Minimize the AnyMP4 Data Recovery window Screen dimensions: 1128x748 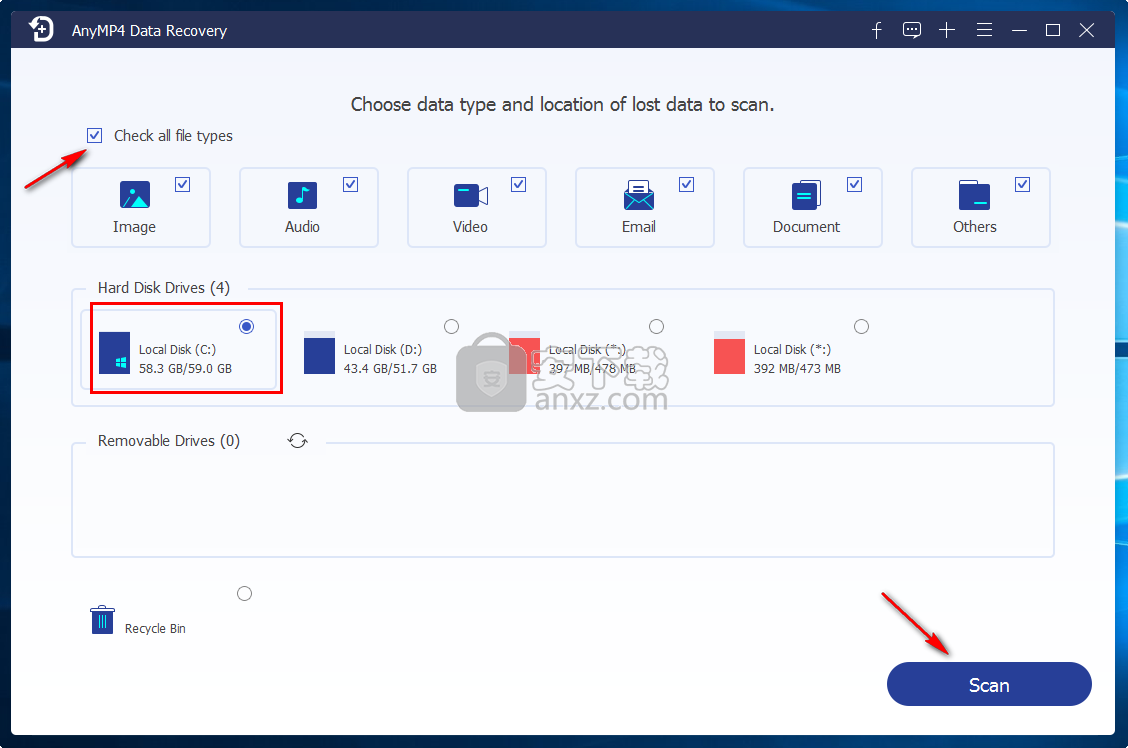pos(1019,30)
